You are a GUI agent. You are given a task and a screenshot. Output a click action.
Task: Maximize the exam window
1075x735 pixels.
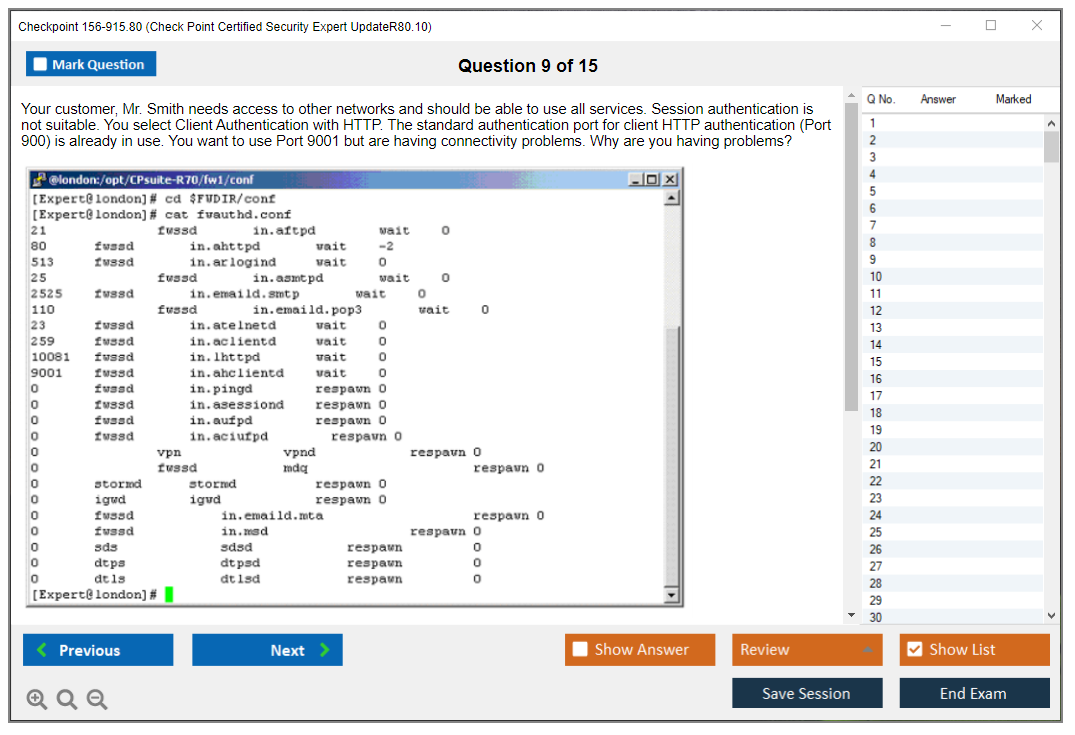click(x=991, y=26)
